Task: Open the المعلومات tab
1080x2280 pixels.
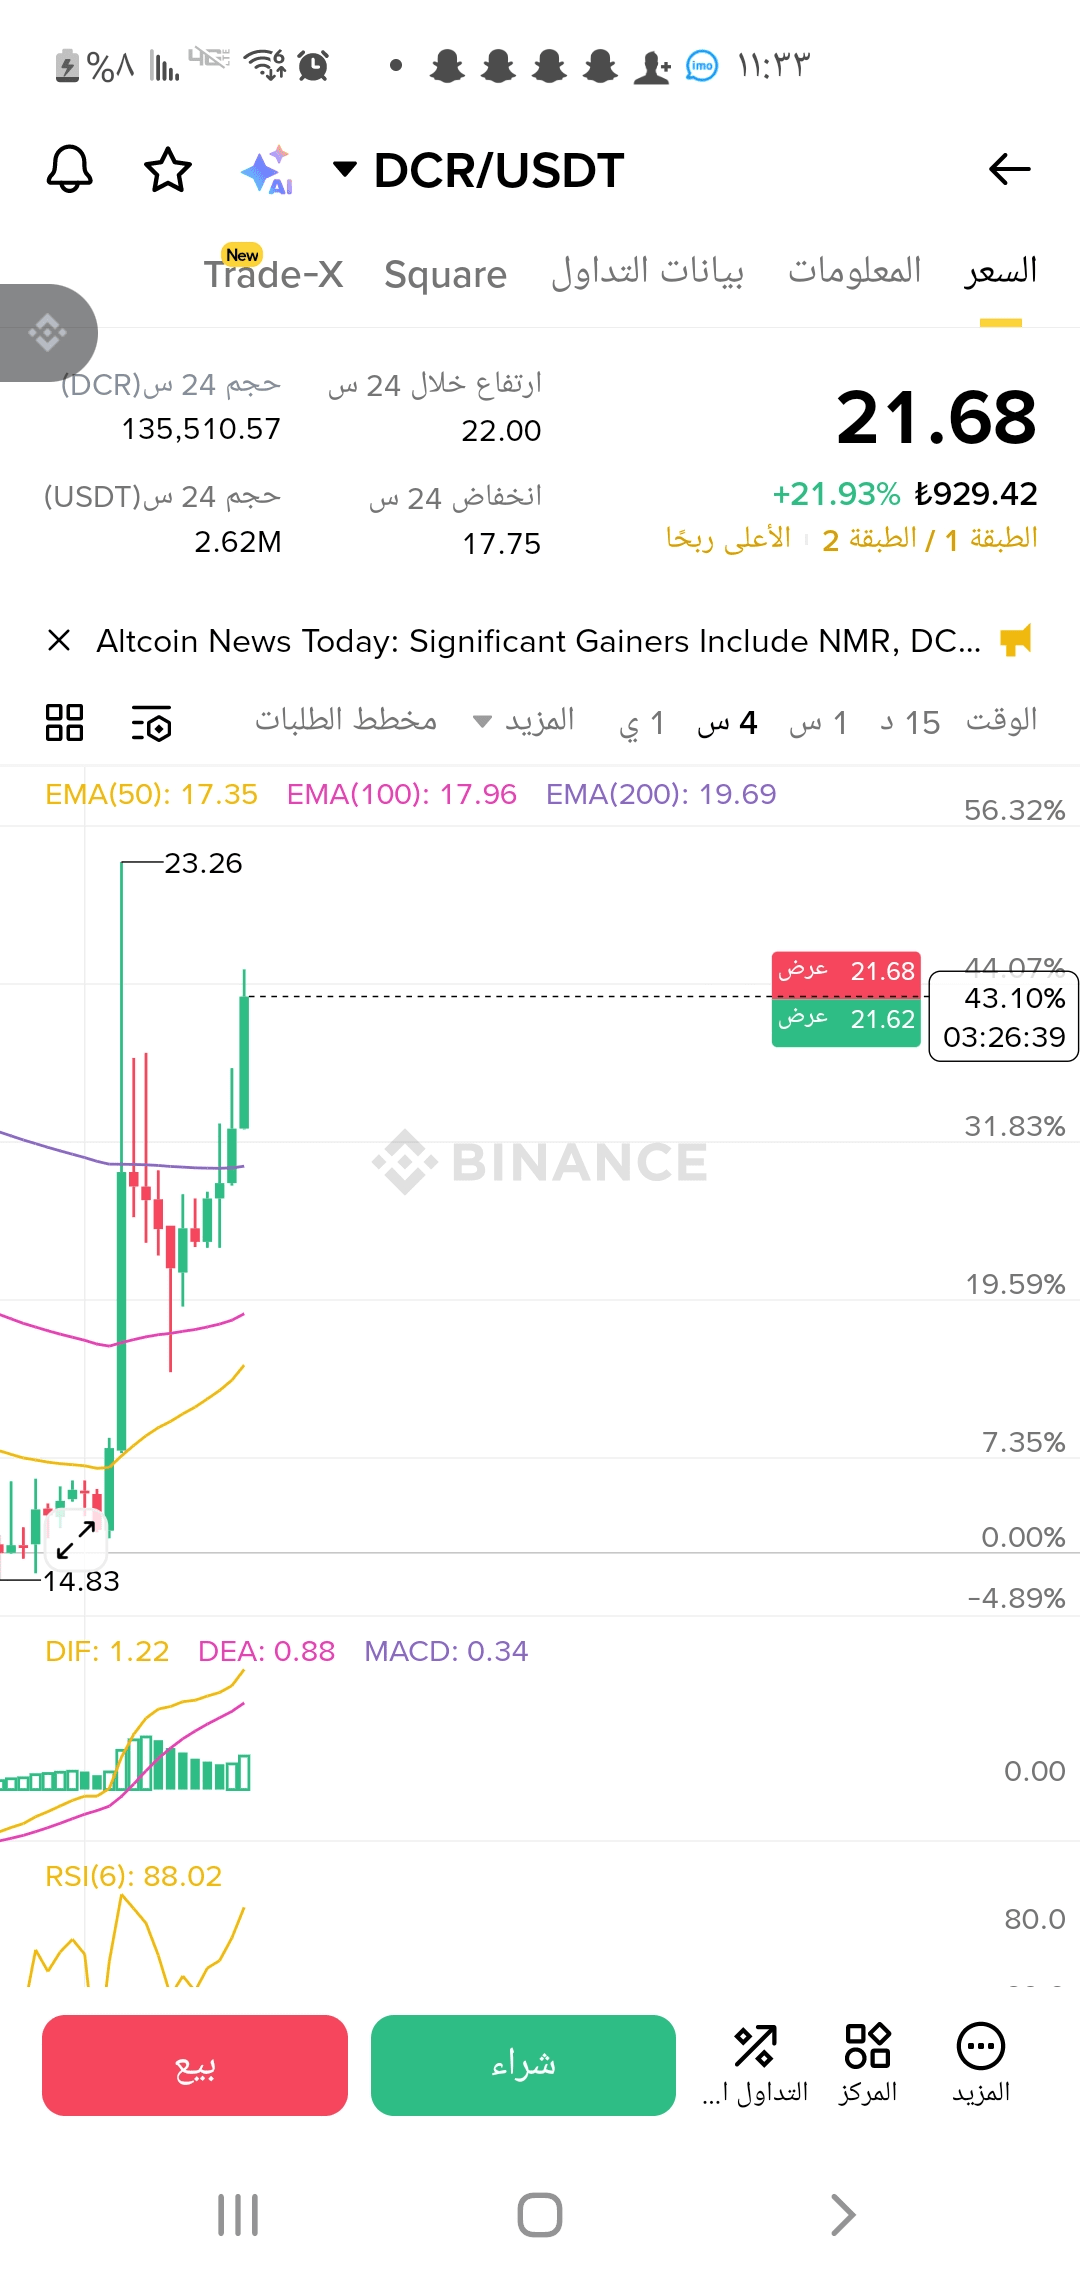Action: pos(854,270)
